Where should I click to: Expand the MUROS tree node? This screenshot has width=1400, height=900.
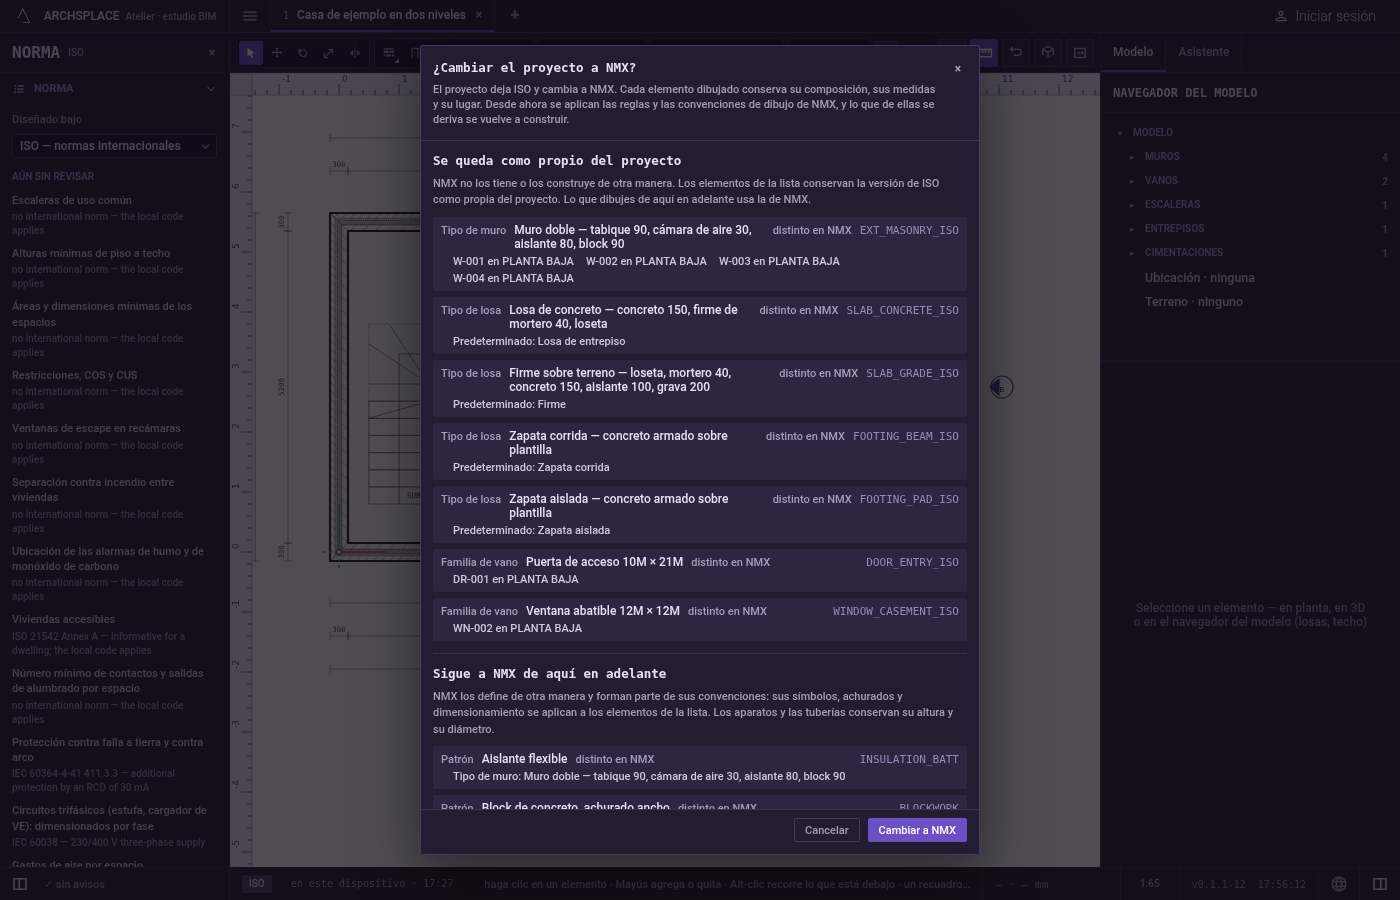(x=1132, y=157)
